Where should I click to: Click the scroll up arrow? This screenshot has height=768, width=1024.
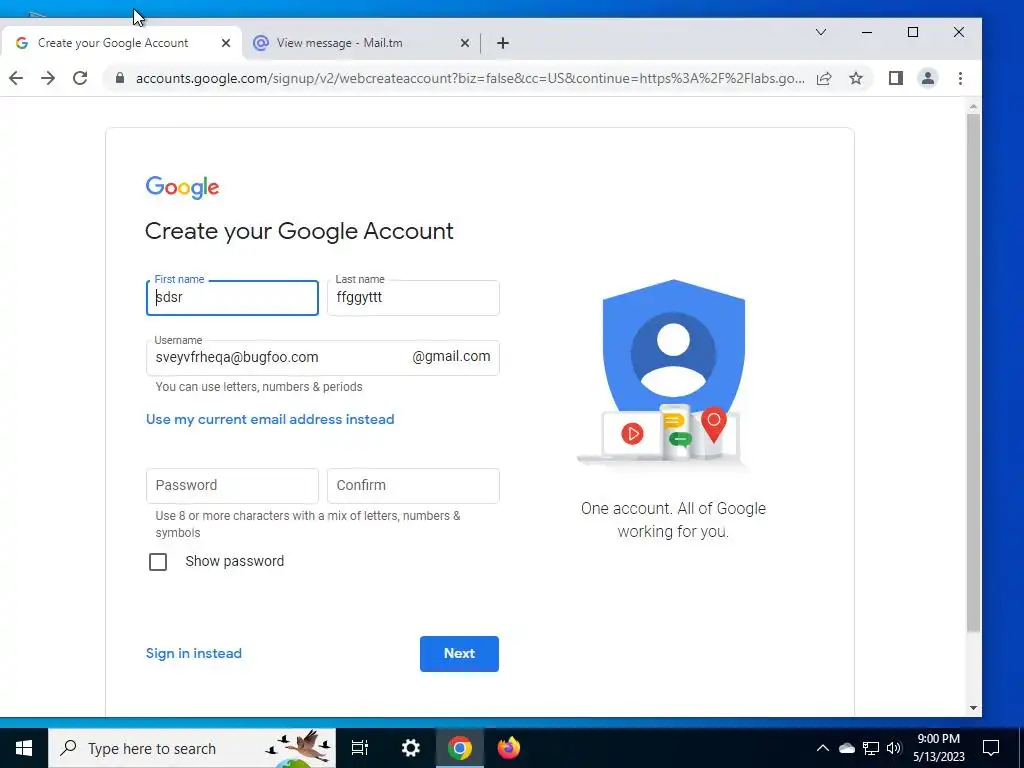point(973,106)
